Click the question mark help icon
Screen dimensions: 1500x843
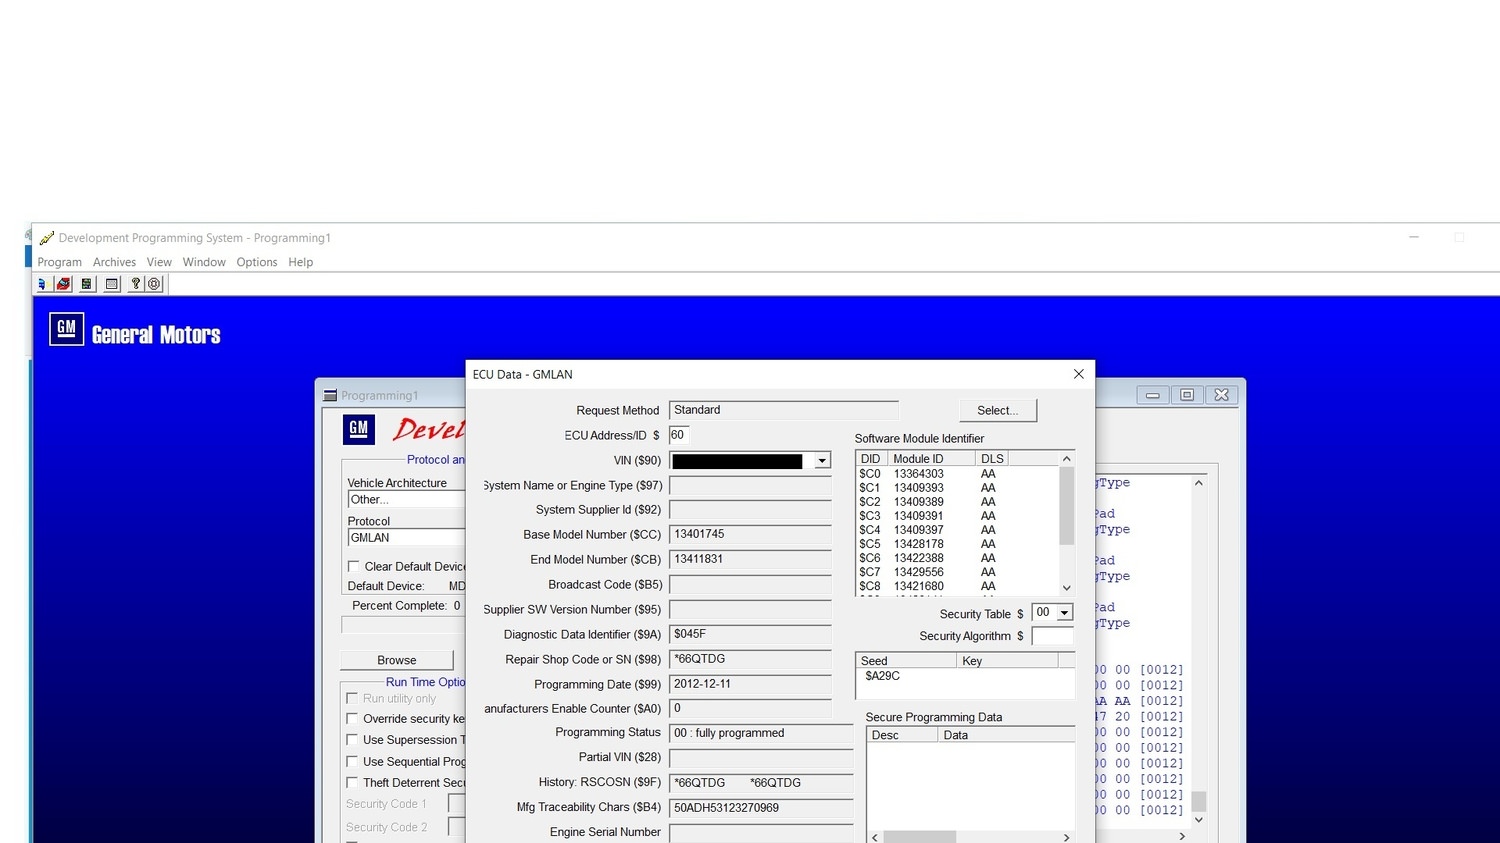[x=136, y=284]
